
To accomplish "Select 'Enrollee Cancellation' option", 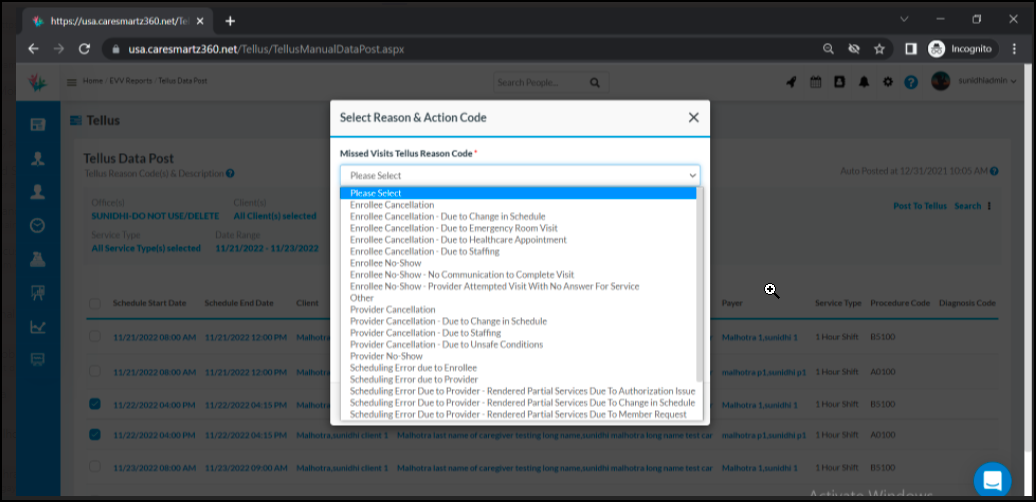I will (392, 205).
